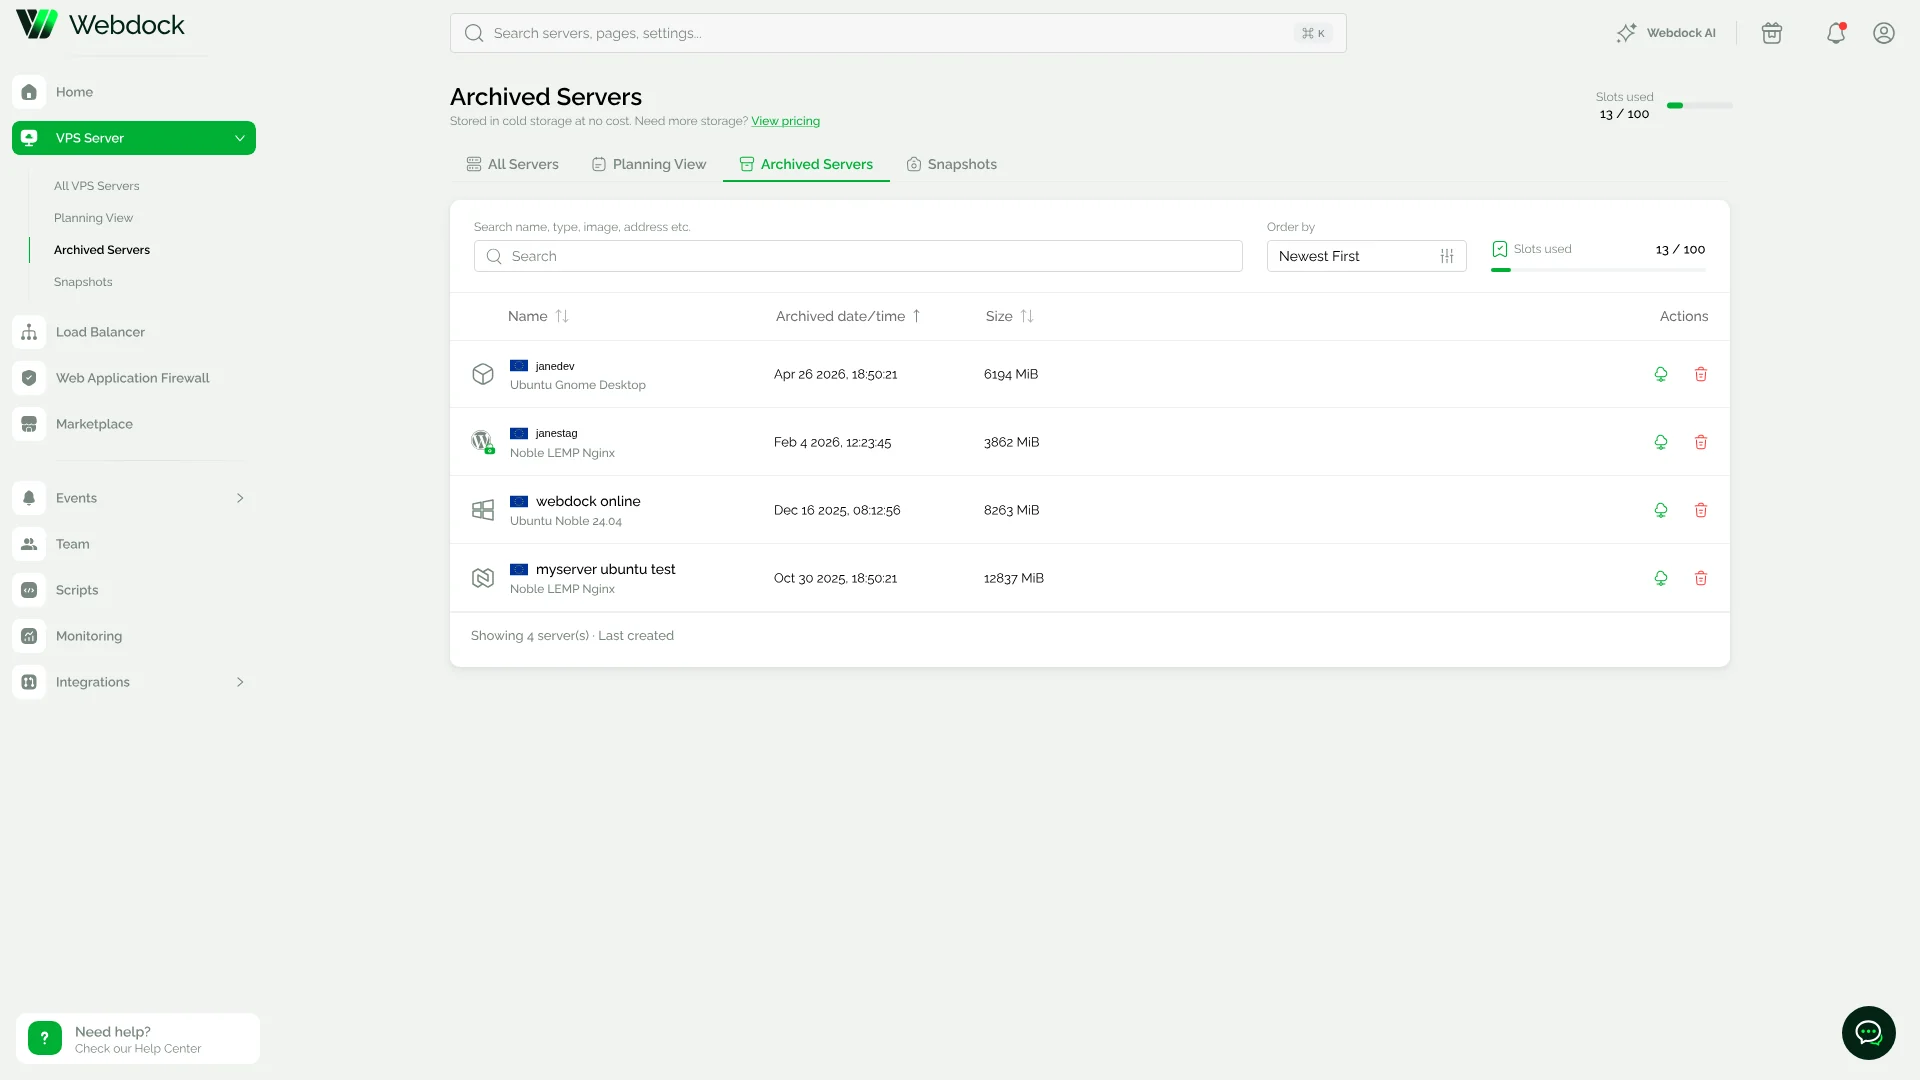Click the 6194 MiB size value

1011,374
